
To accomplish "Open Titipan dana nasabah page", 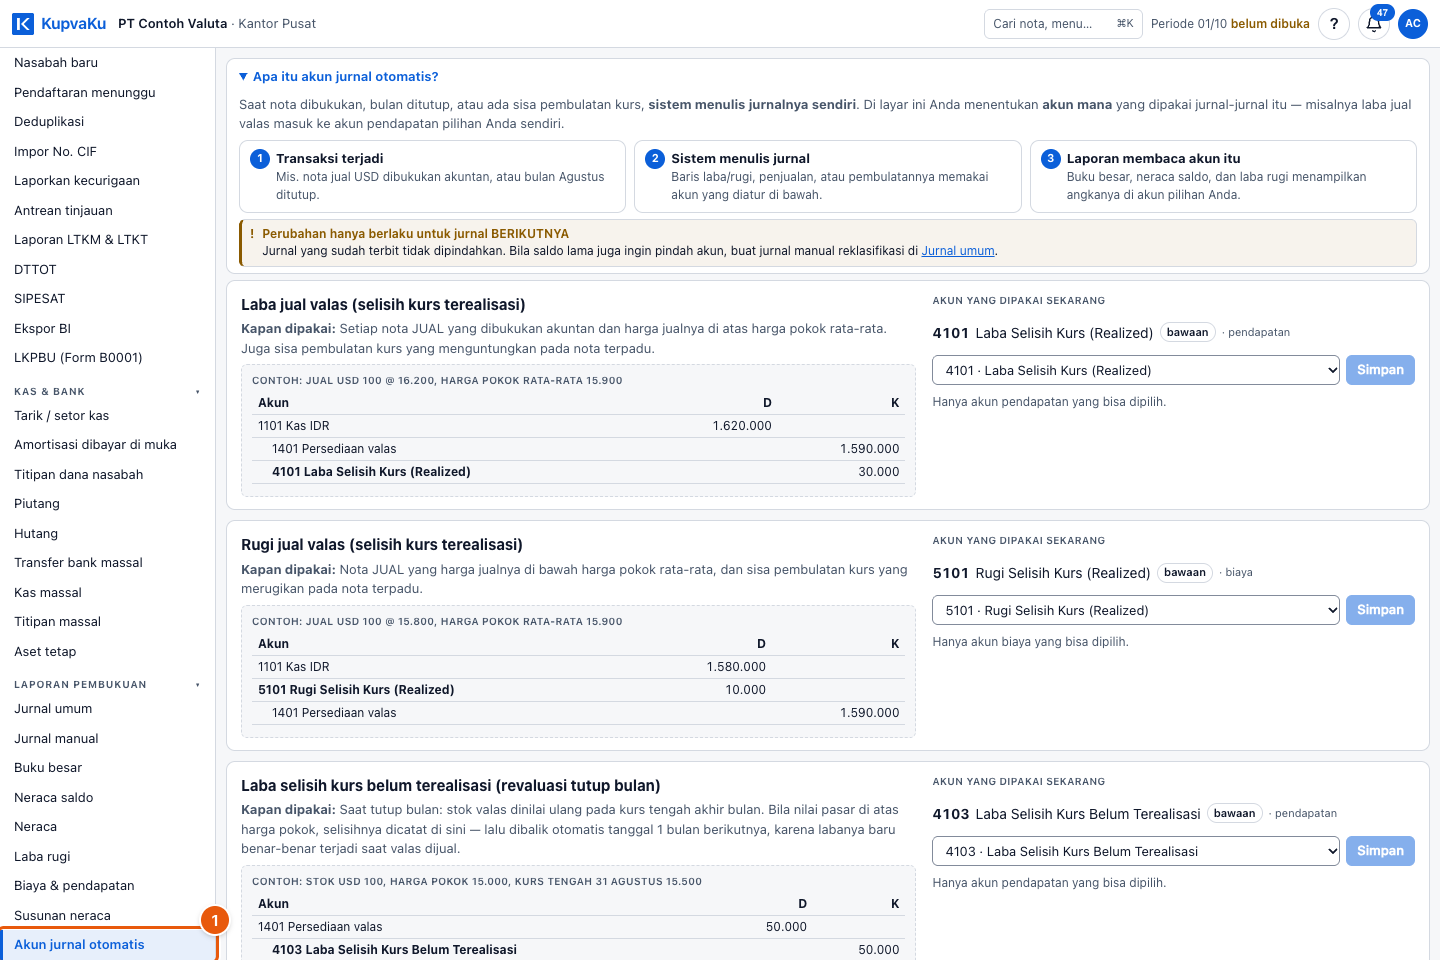I will point(107,475).
